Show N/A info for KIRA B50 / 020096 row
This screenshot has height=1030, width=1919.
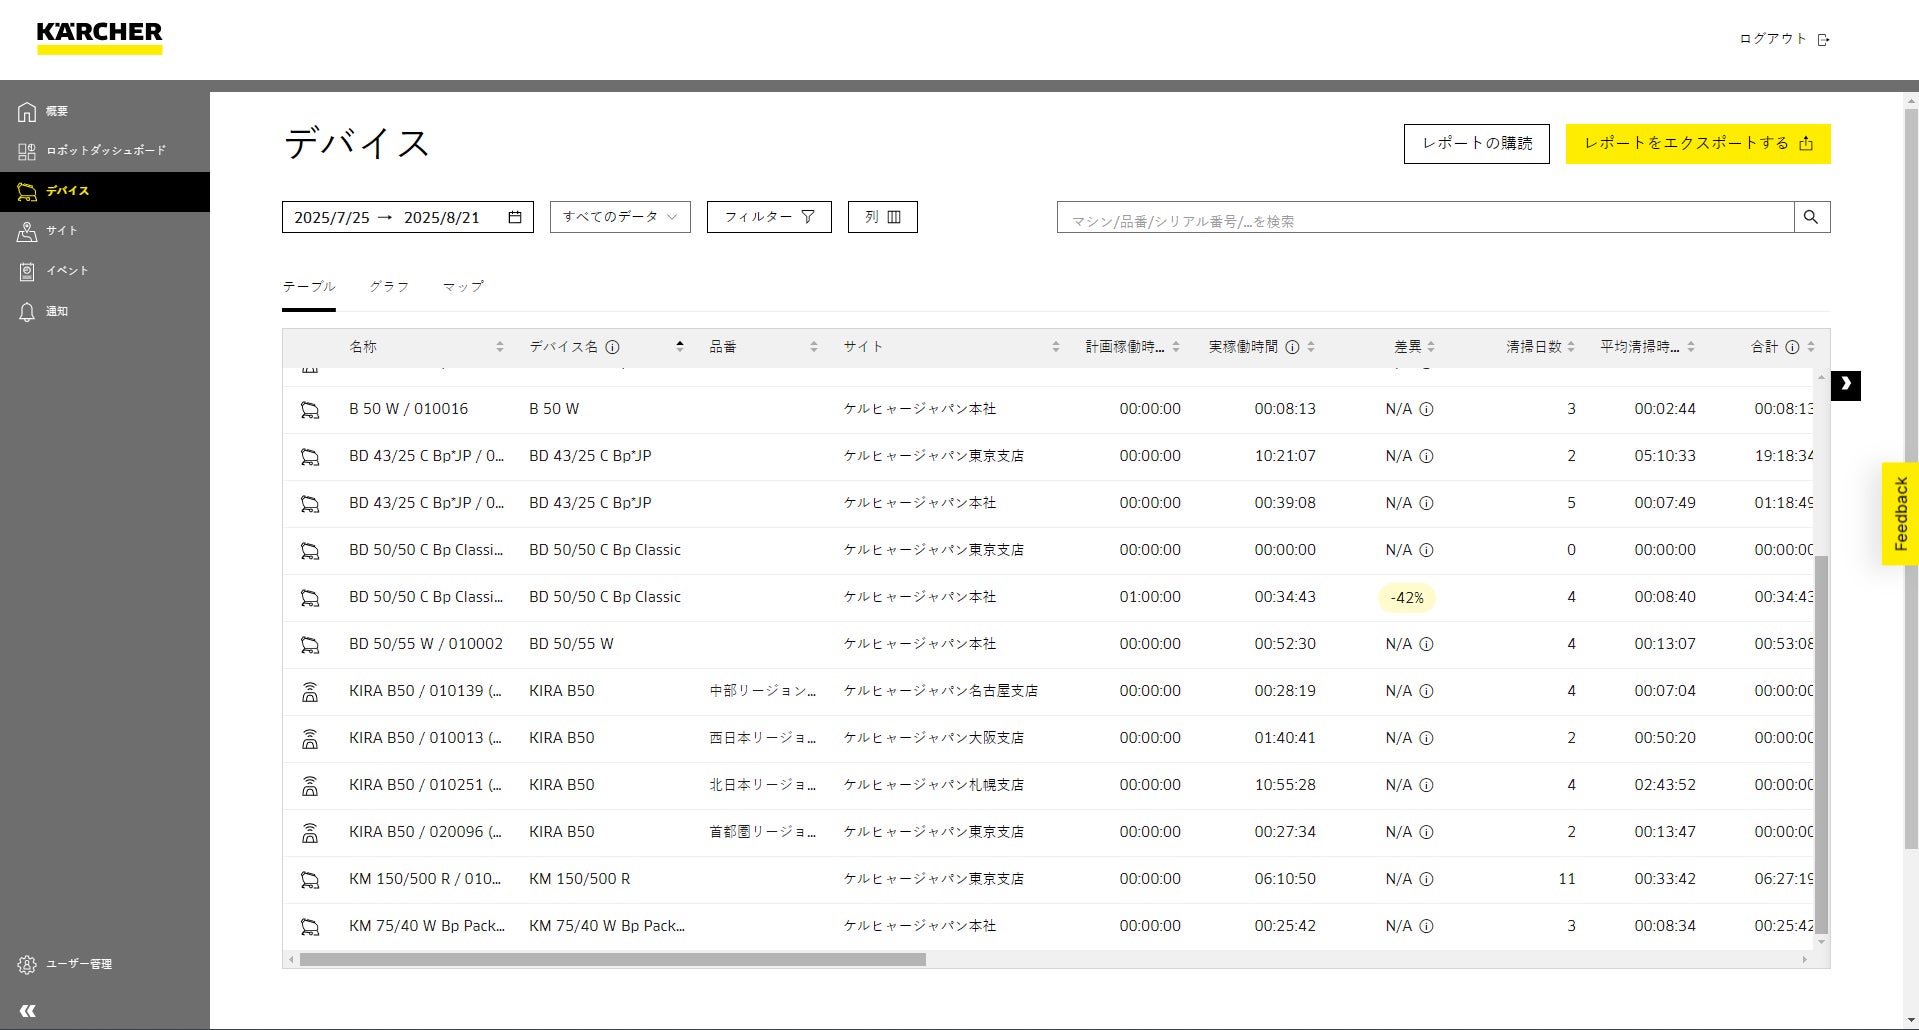1427,832
